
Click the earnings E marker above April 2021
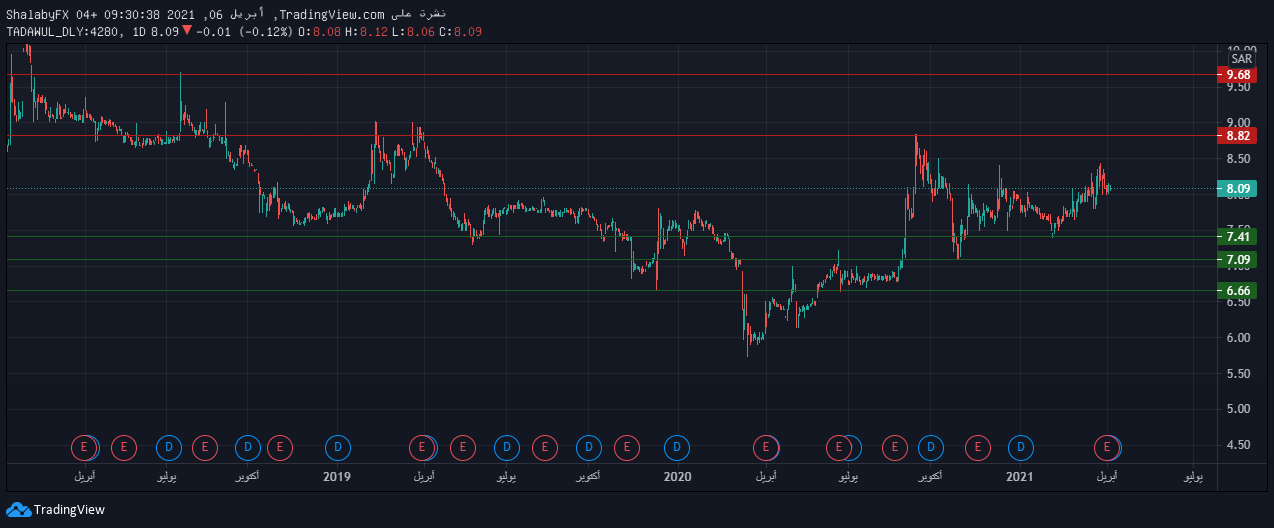[x=1106, y=447]
